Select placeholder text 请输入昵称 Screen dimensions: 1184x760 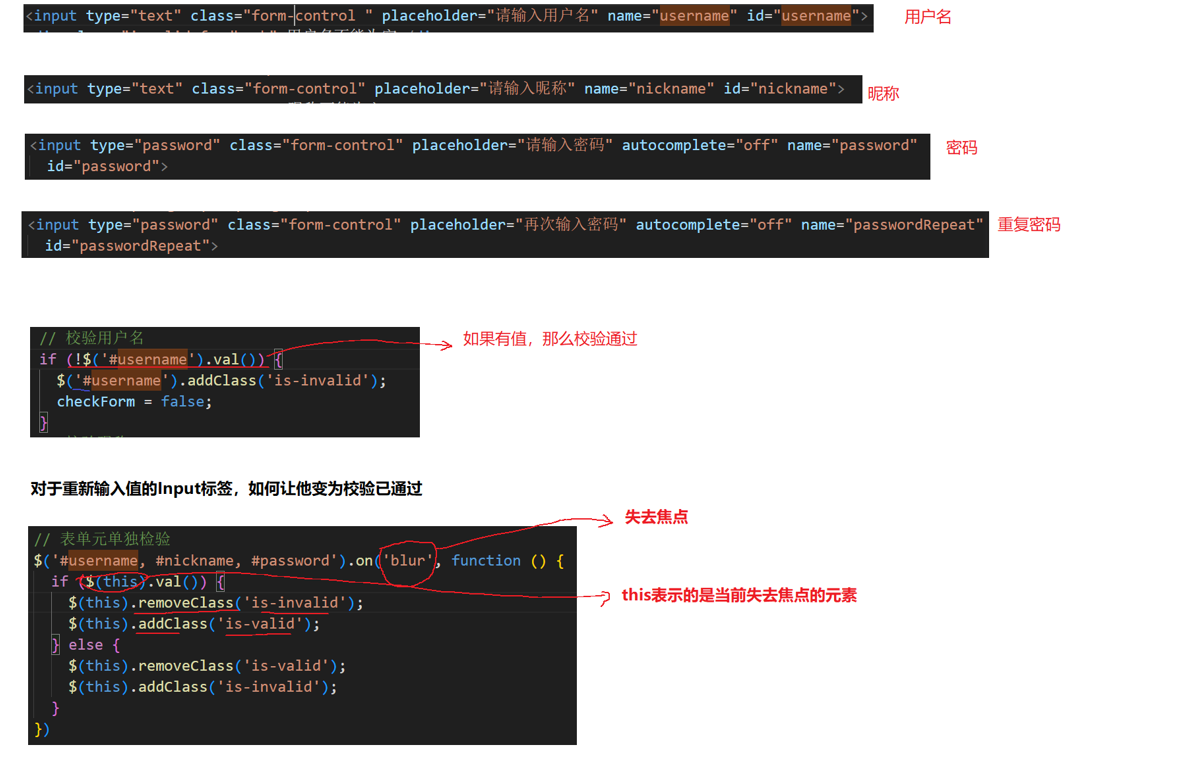[x=527, y=89]
